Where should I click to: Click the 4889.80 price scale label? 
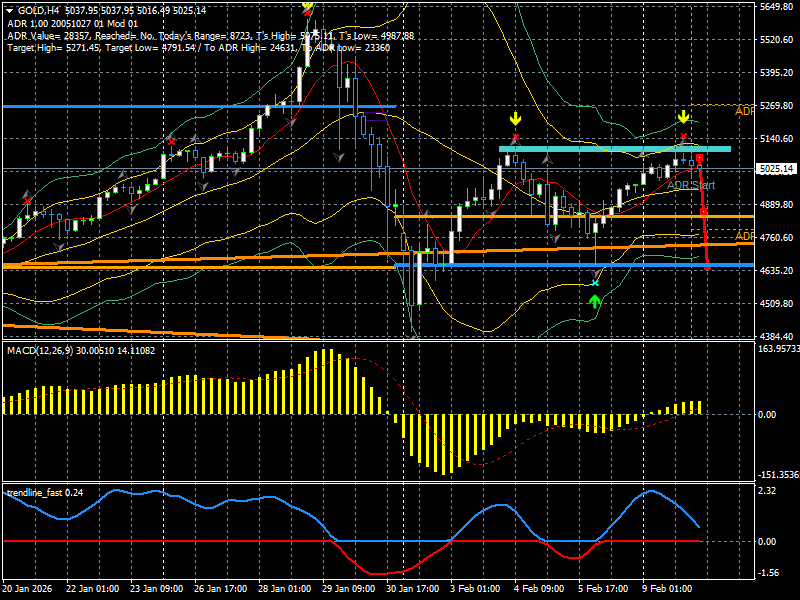coord(777,205)
